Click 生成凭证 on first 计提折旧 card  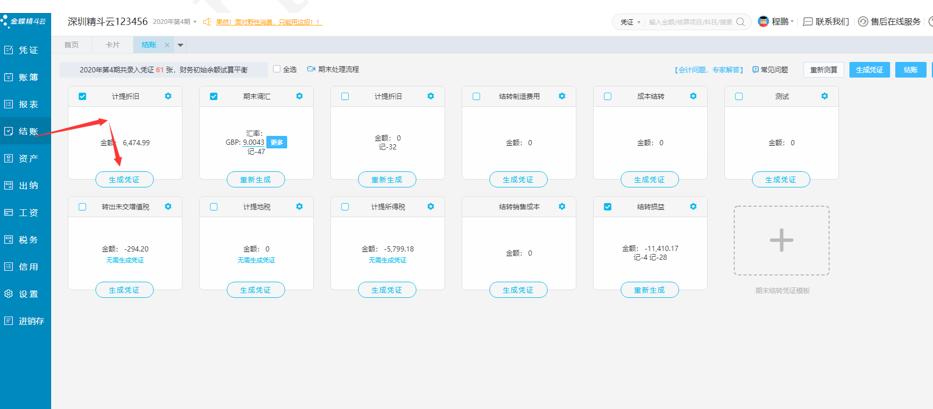(124, 179)
